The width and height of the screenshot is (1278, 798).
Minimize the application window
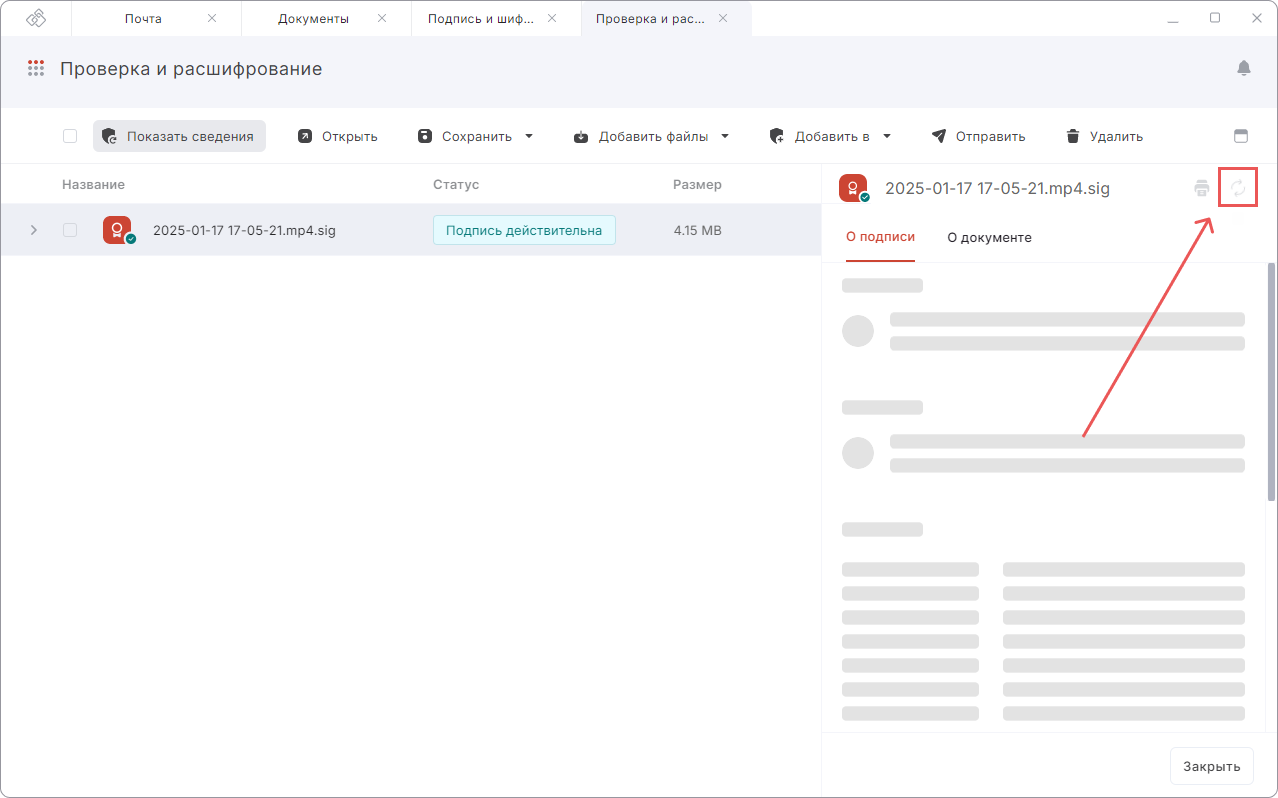click(x=1171, y=18)
